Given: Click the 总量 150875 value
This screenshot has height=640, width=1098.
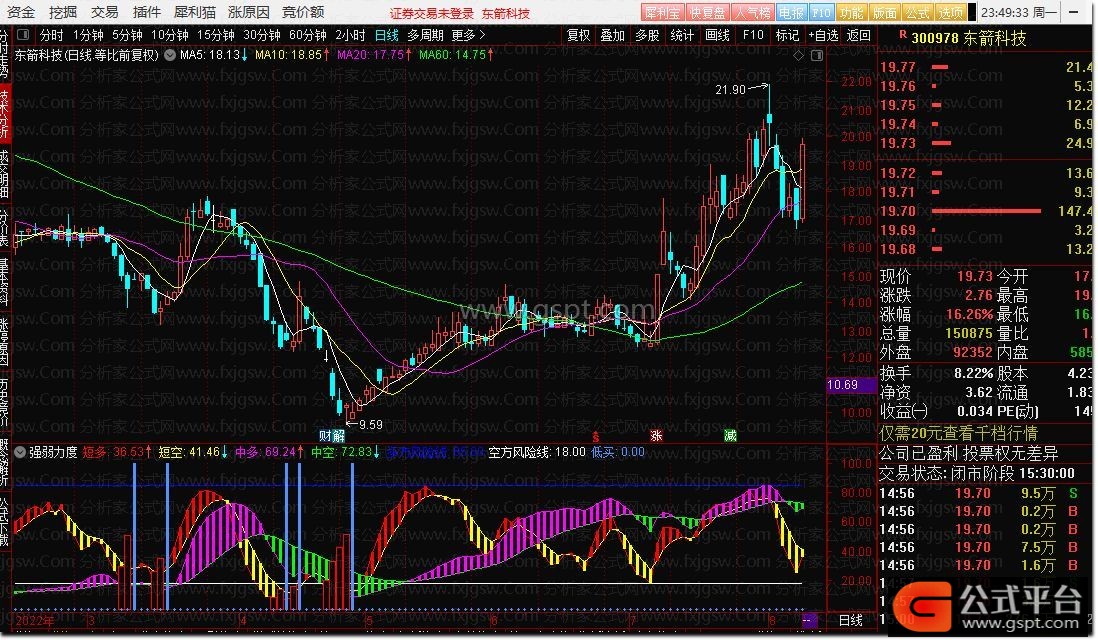Looking at the screenshot, I should tap(969, 333).
